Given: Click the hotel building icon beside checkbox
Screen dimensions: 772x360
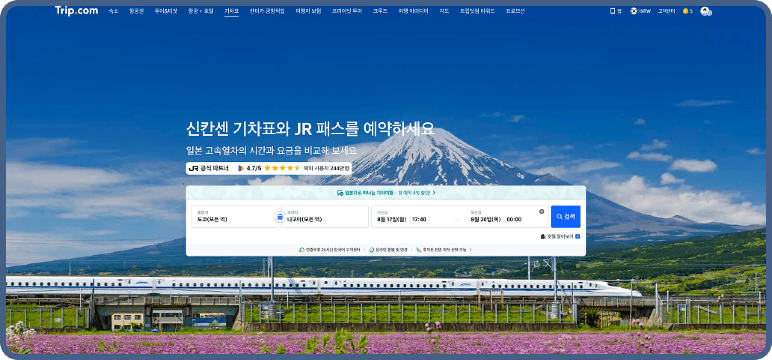Looking at the screenshot, I should (543, 236).
